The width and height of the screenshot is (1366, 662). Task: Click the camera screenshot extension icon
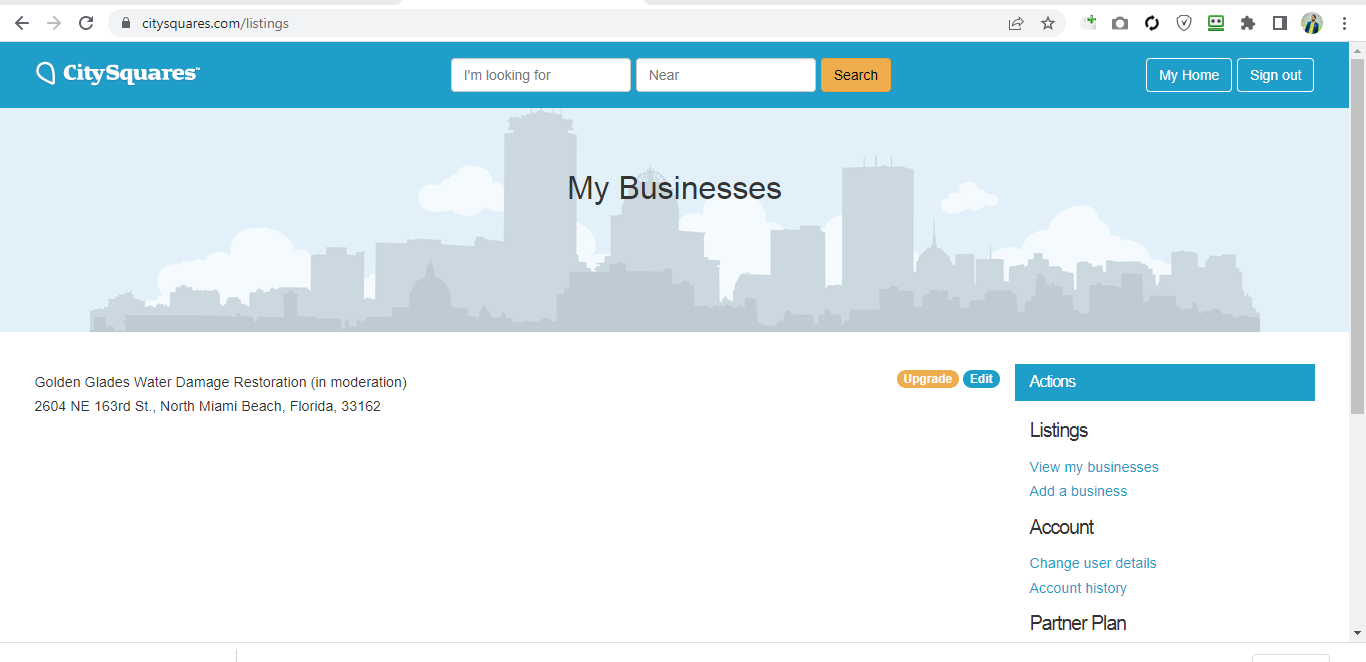pos(1120,23)
